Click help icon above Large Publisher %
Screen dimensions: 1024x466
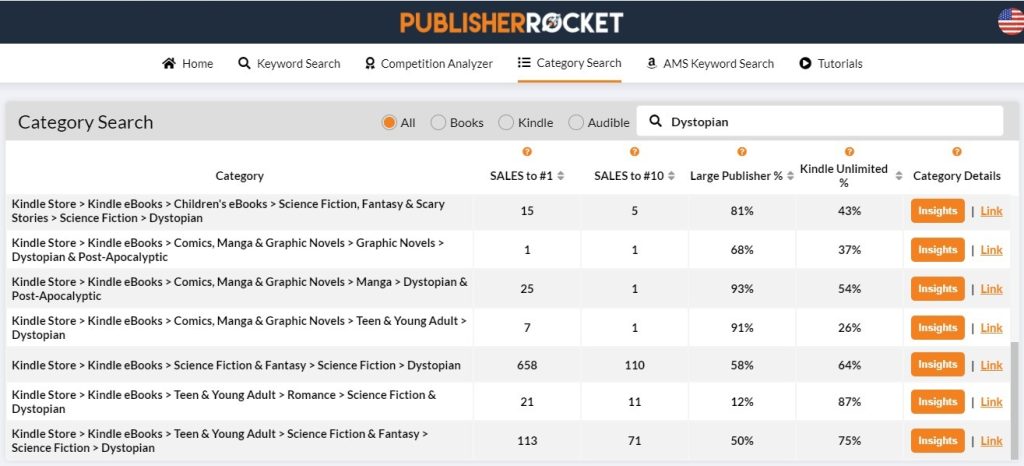coord(742,151)
